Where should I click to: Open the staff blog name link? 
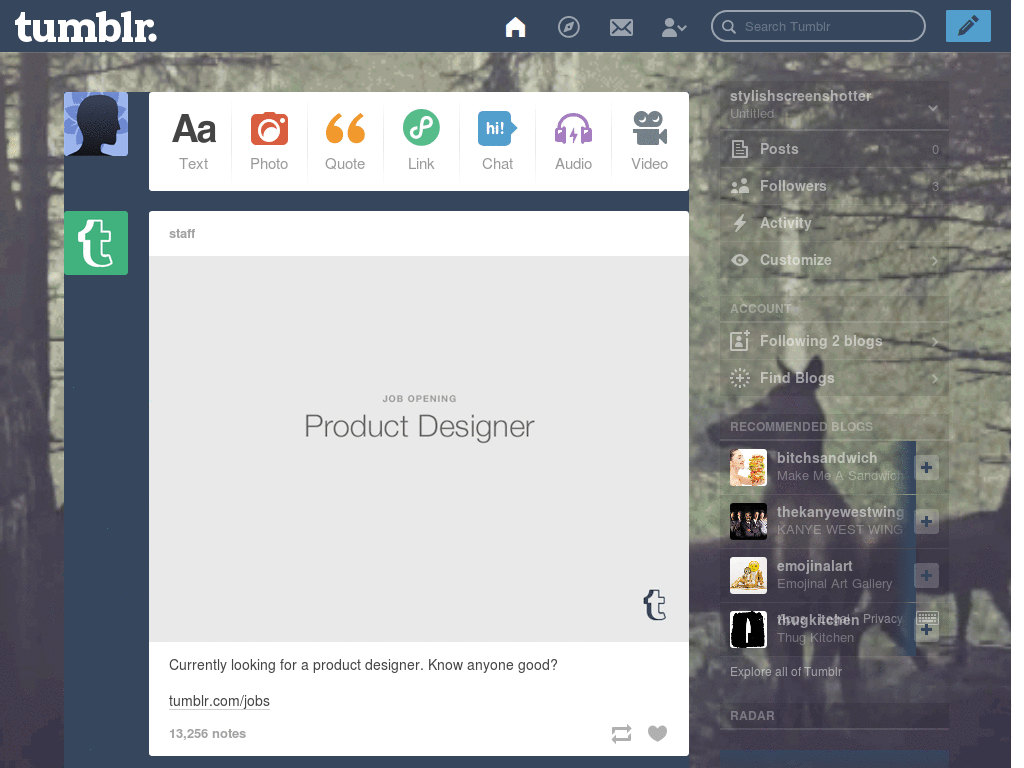pyautogui.click(x=182, y=234)
